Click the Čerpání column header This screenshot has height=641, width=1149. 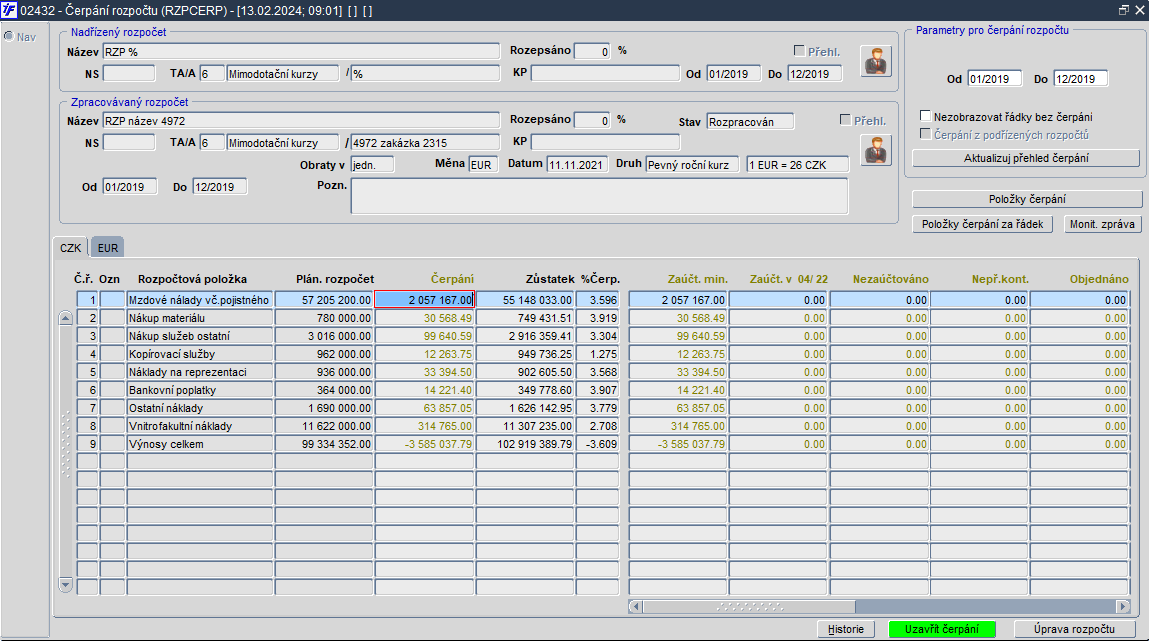pyautogui.click(x=452, y=279)
